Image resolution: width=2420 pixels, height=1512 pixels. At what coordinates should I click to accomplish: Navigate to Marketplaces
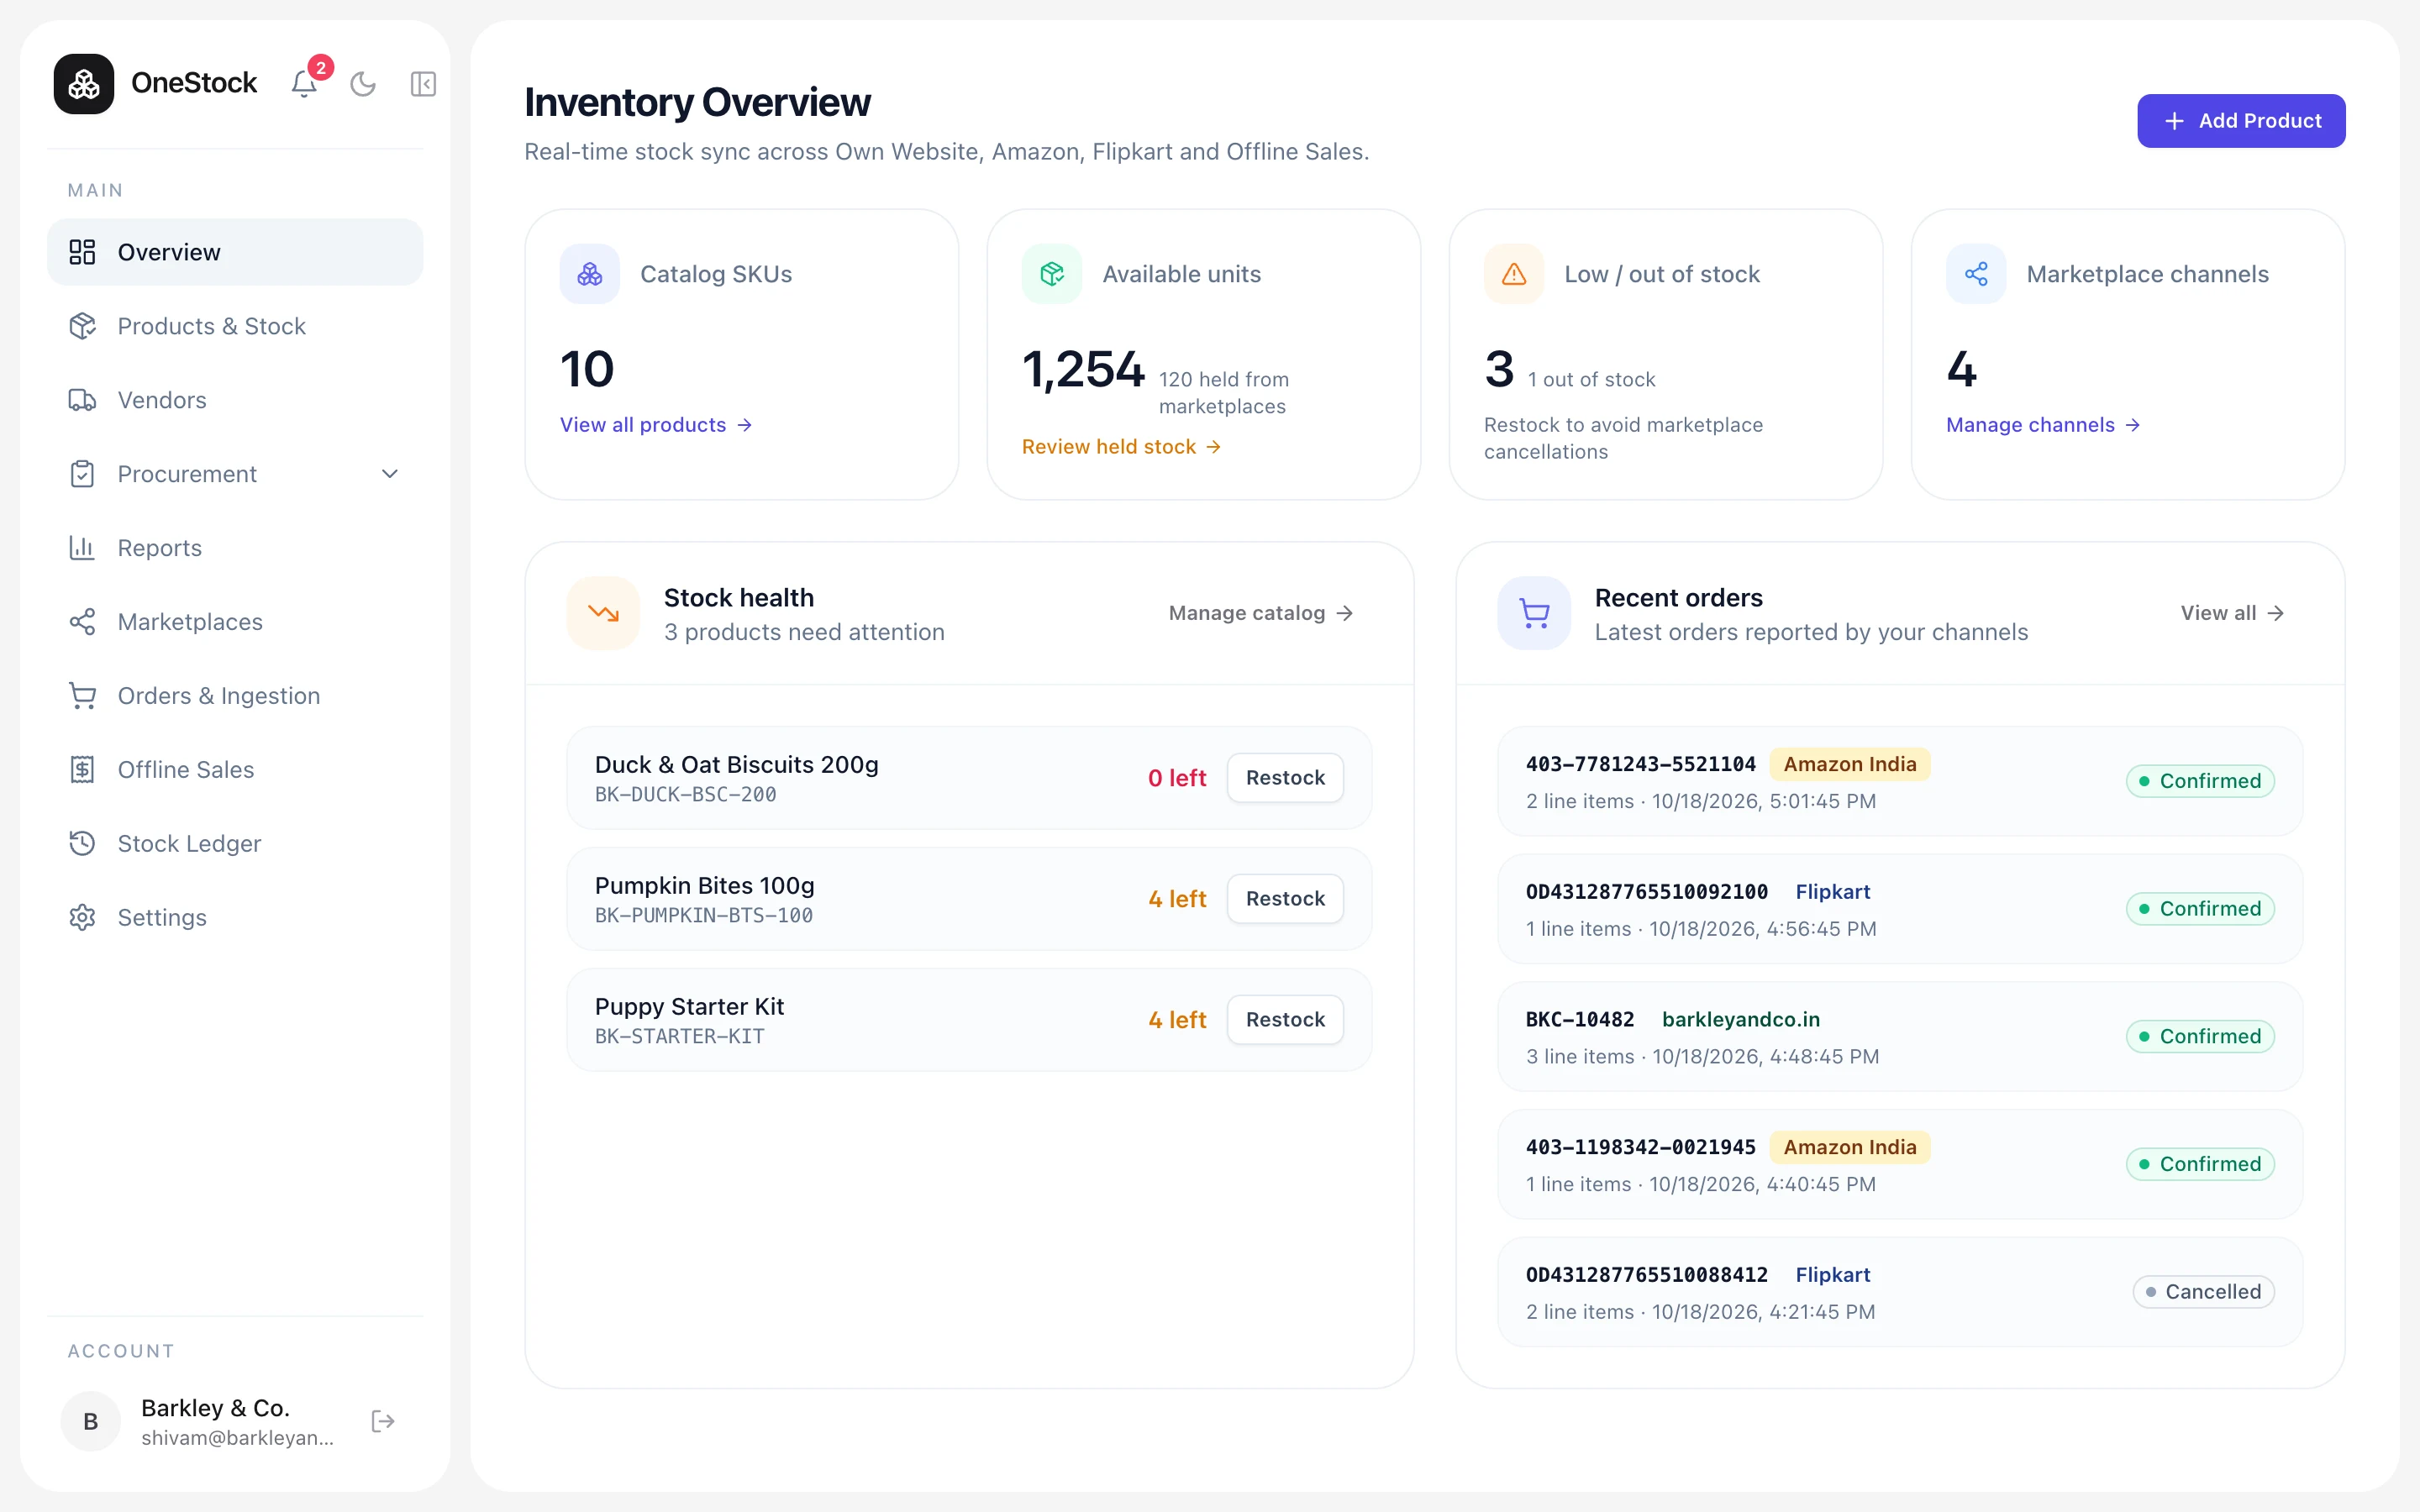click(235, 622)
